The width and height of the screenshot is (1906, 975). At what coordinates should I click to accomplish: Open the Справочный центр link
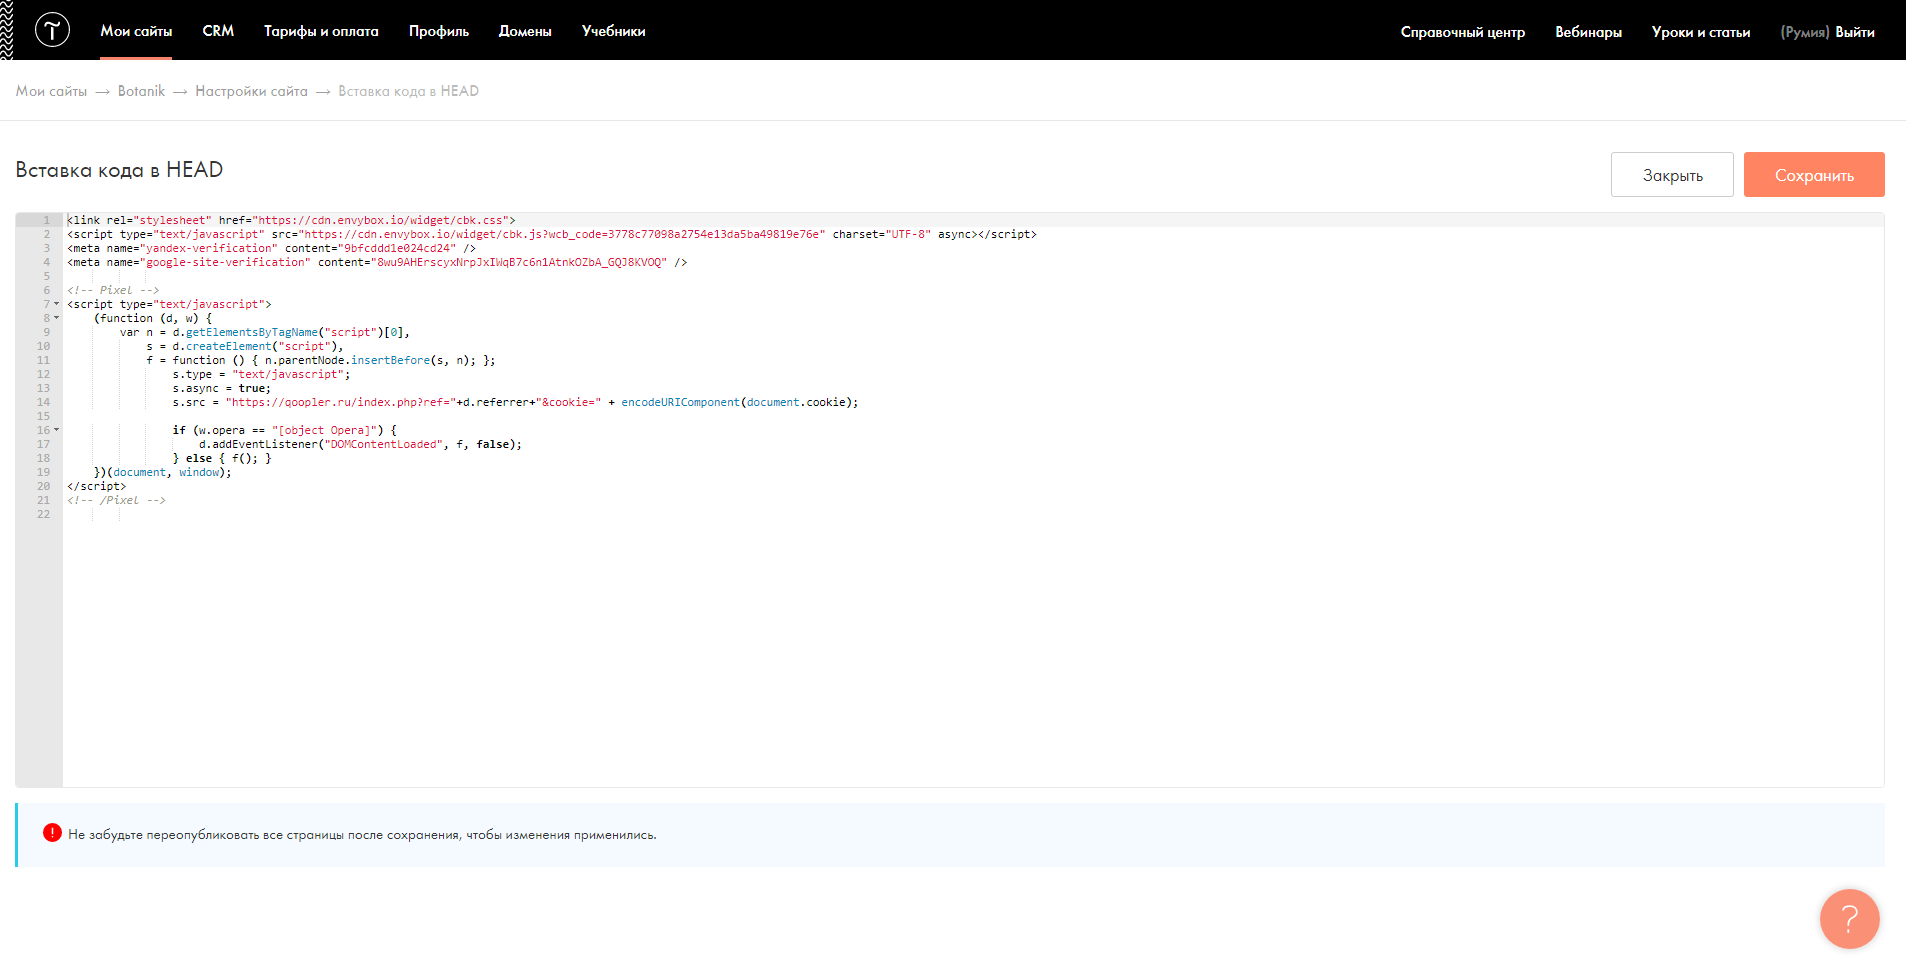pos(1462,32)
